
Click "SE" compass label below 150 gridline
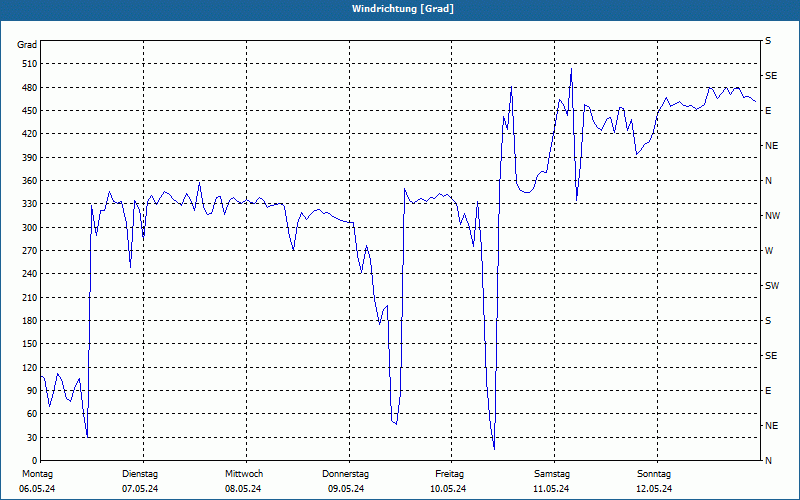coord(771,356)
